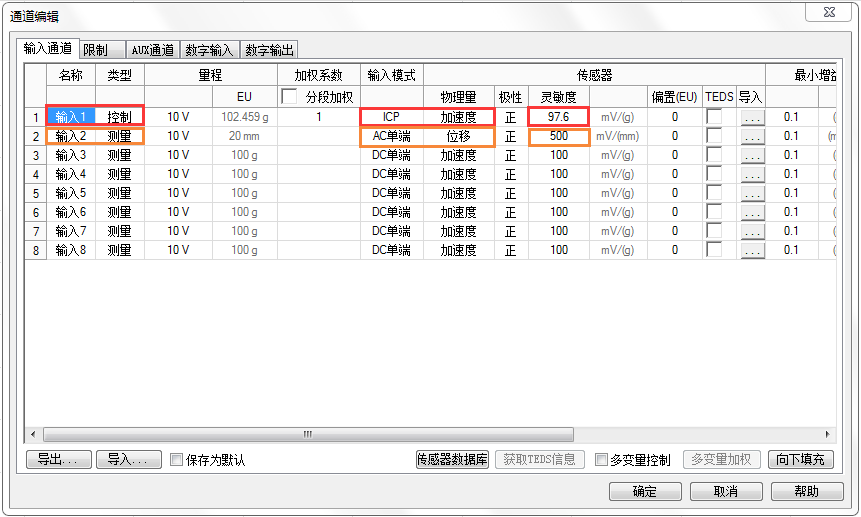Switch to the 数字输入 tab

click(209, 50)
